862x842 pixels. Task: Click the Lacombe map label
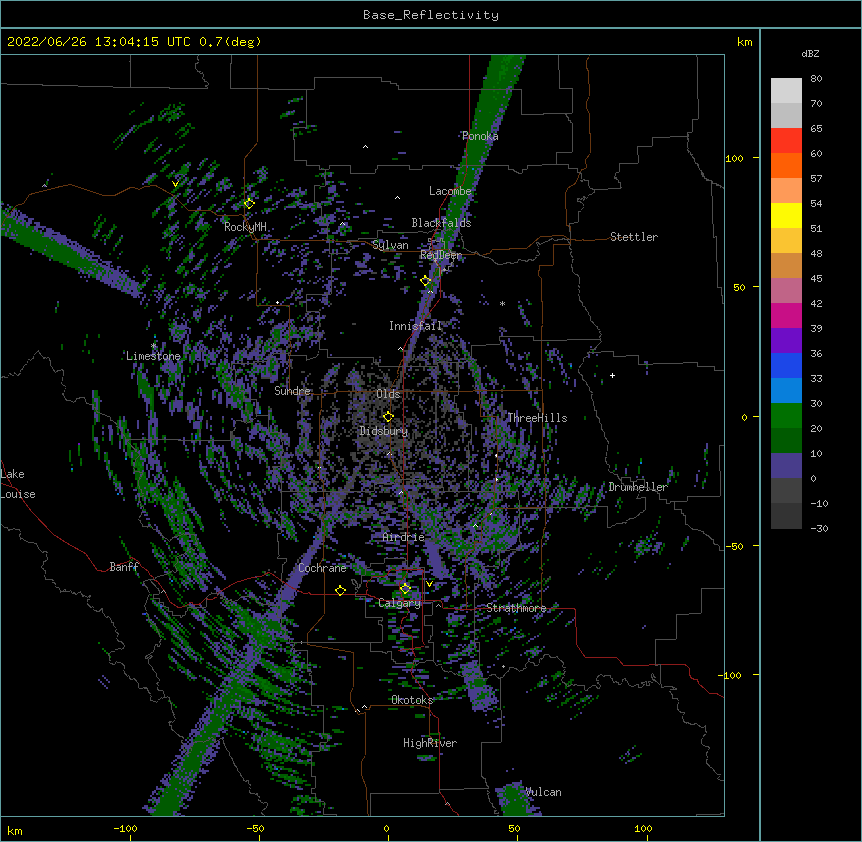coord(450,191)
